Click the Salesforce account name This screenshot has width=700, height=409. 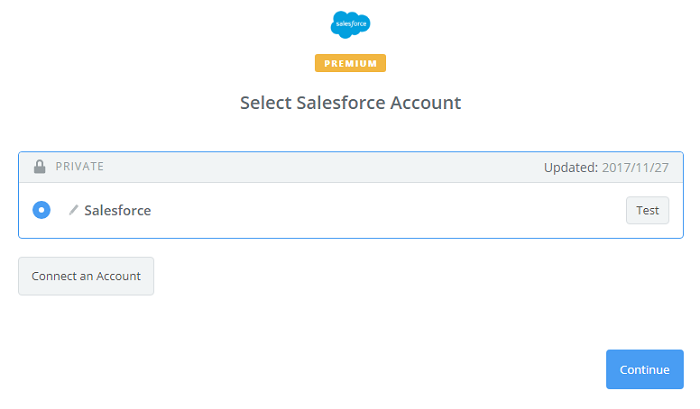tap(117, 211)
